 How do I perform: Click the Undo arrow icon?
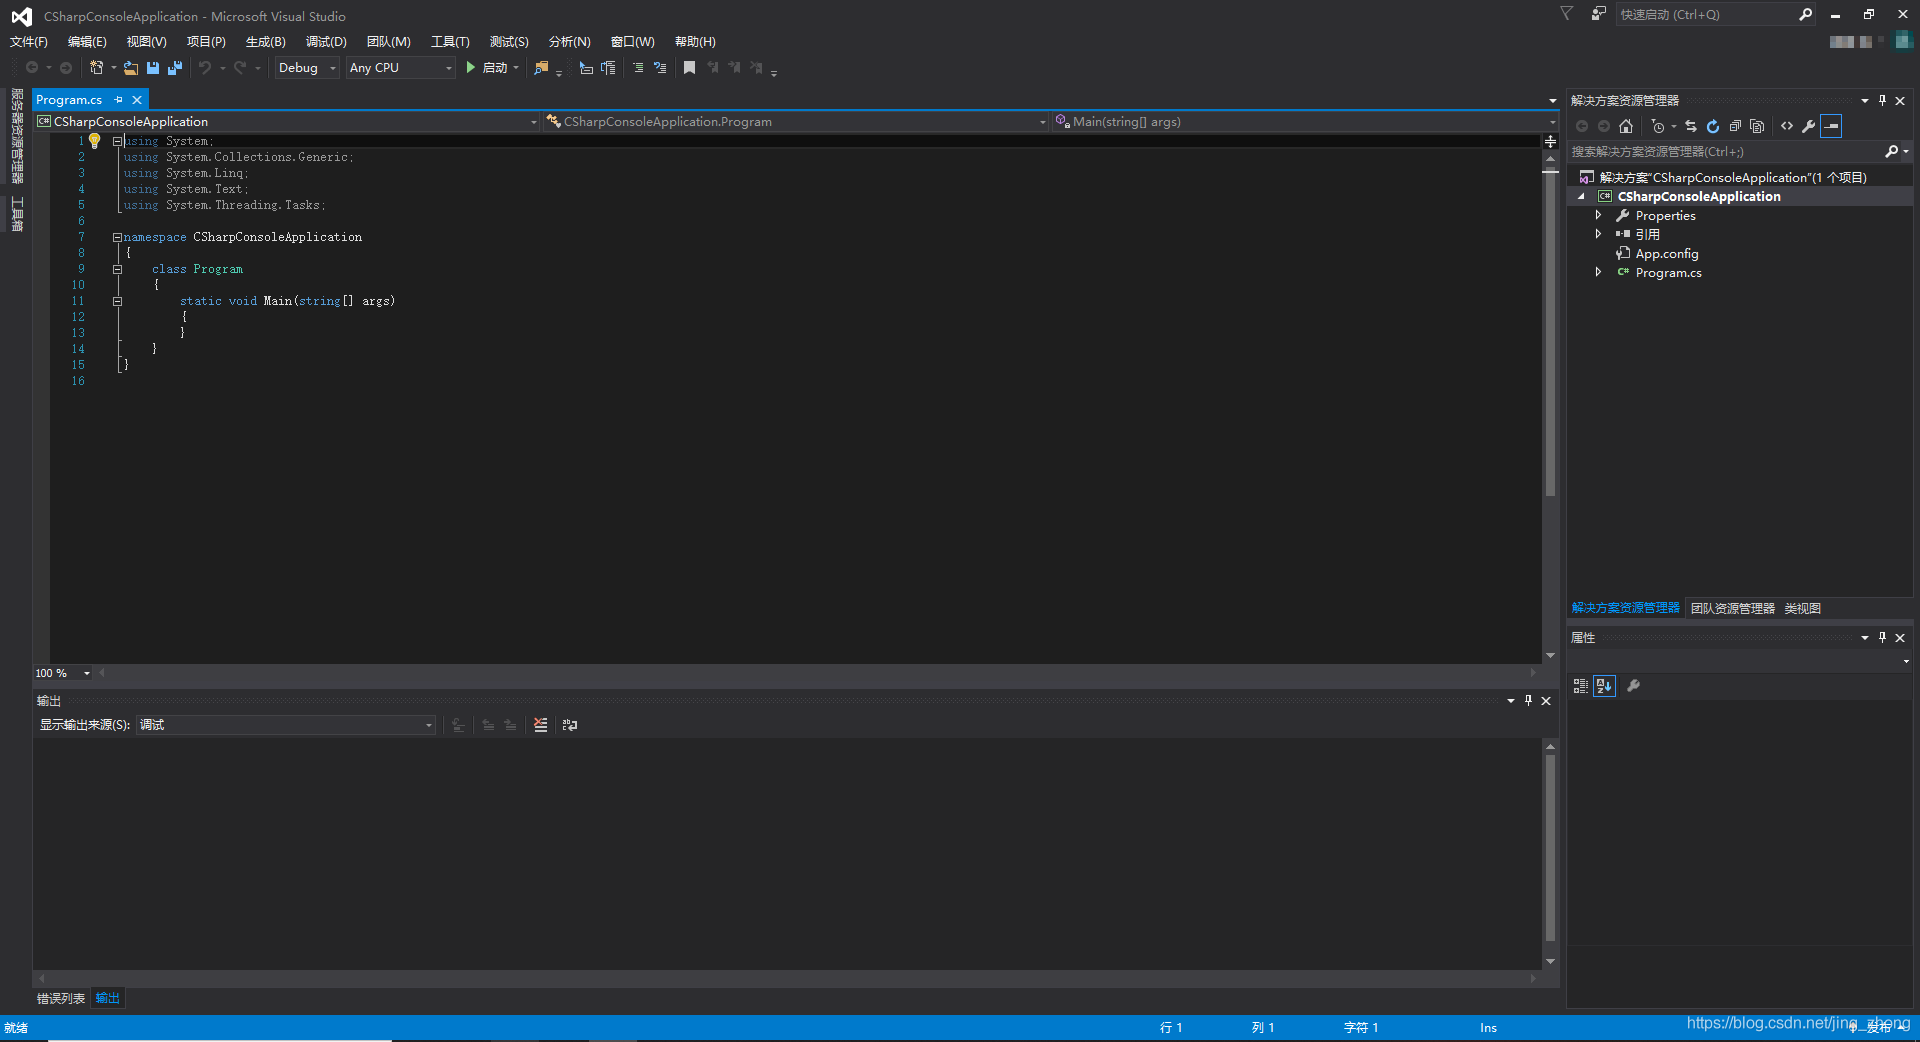click(x=205, y=68)
